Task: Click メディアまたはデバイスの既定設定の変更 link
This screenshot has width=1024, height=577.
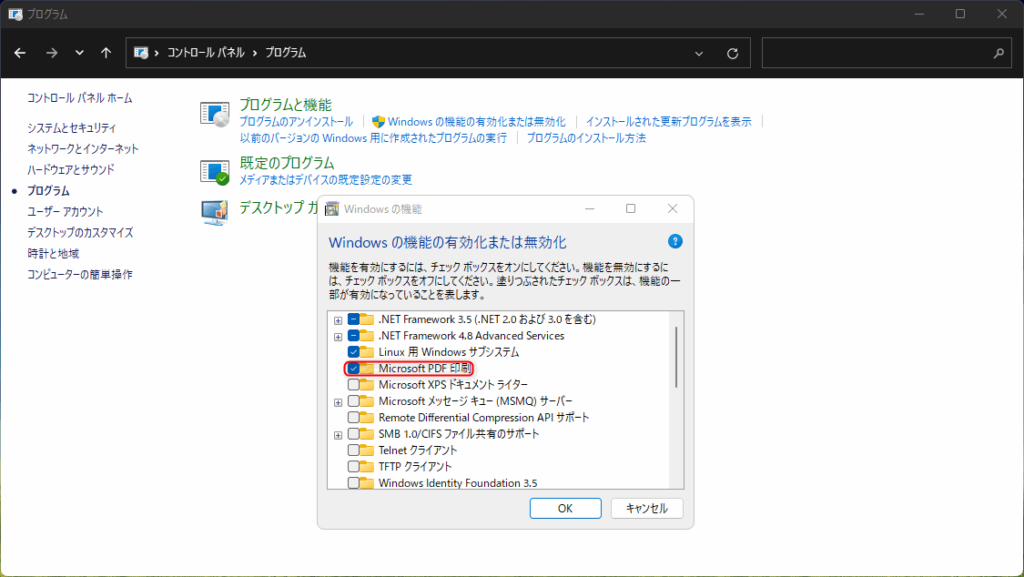Action: tap(325, 179)
